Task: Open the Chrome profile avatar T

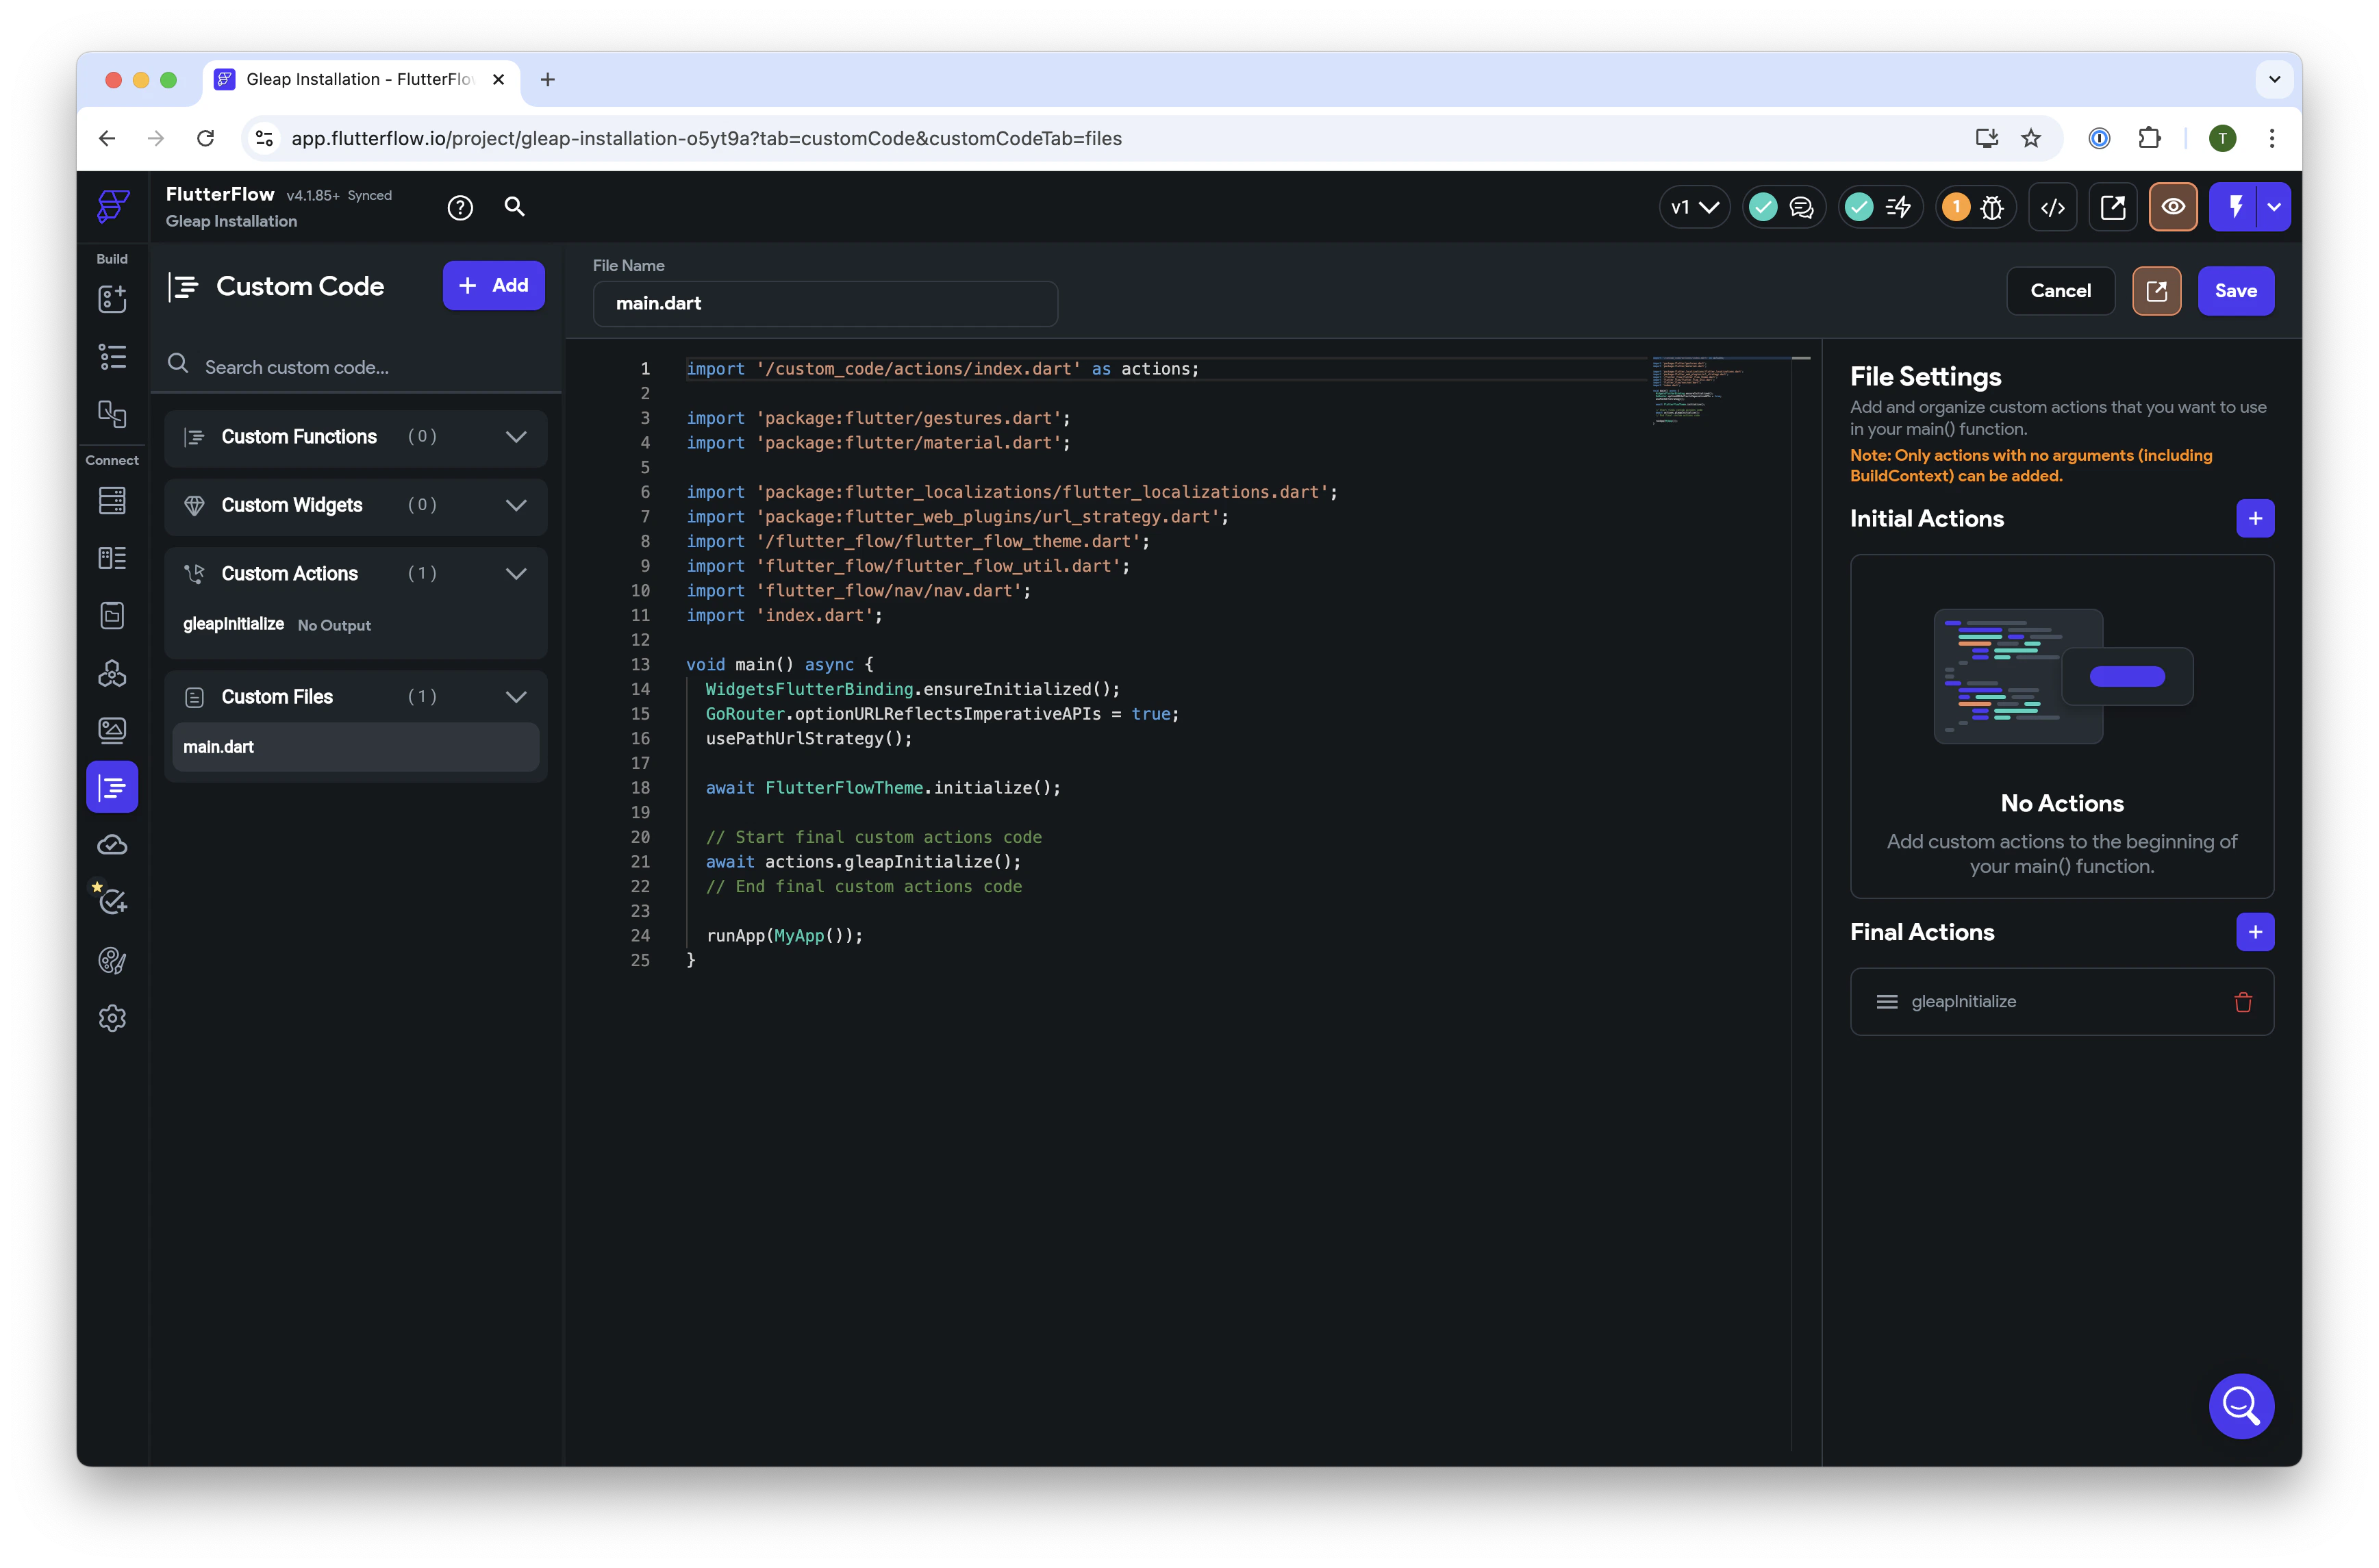Action: [x=2222, y=139]
